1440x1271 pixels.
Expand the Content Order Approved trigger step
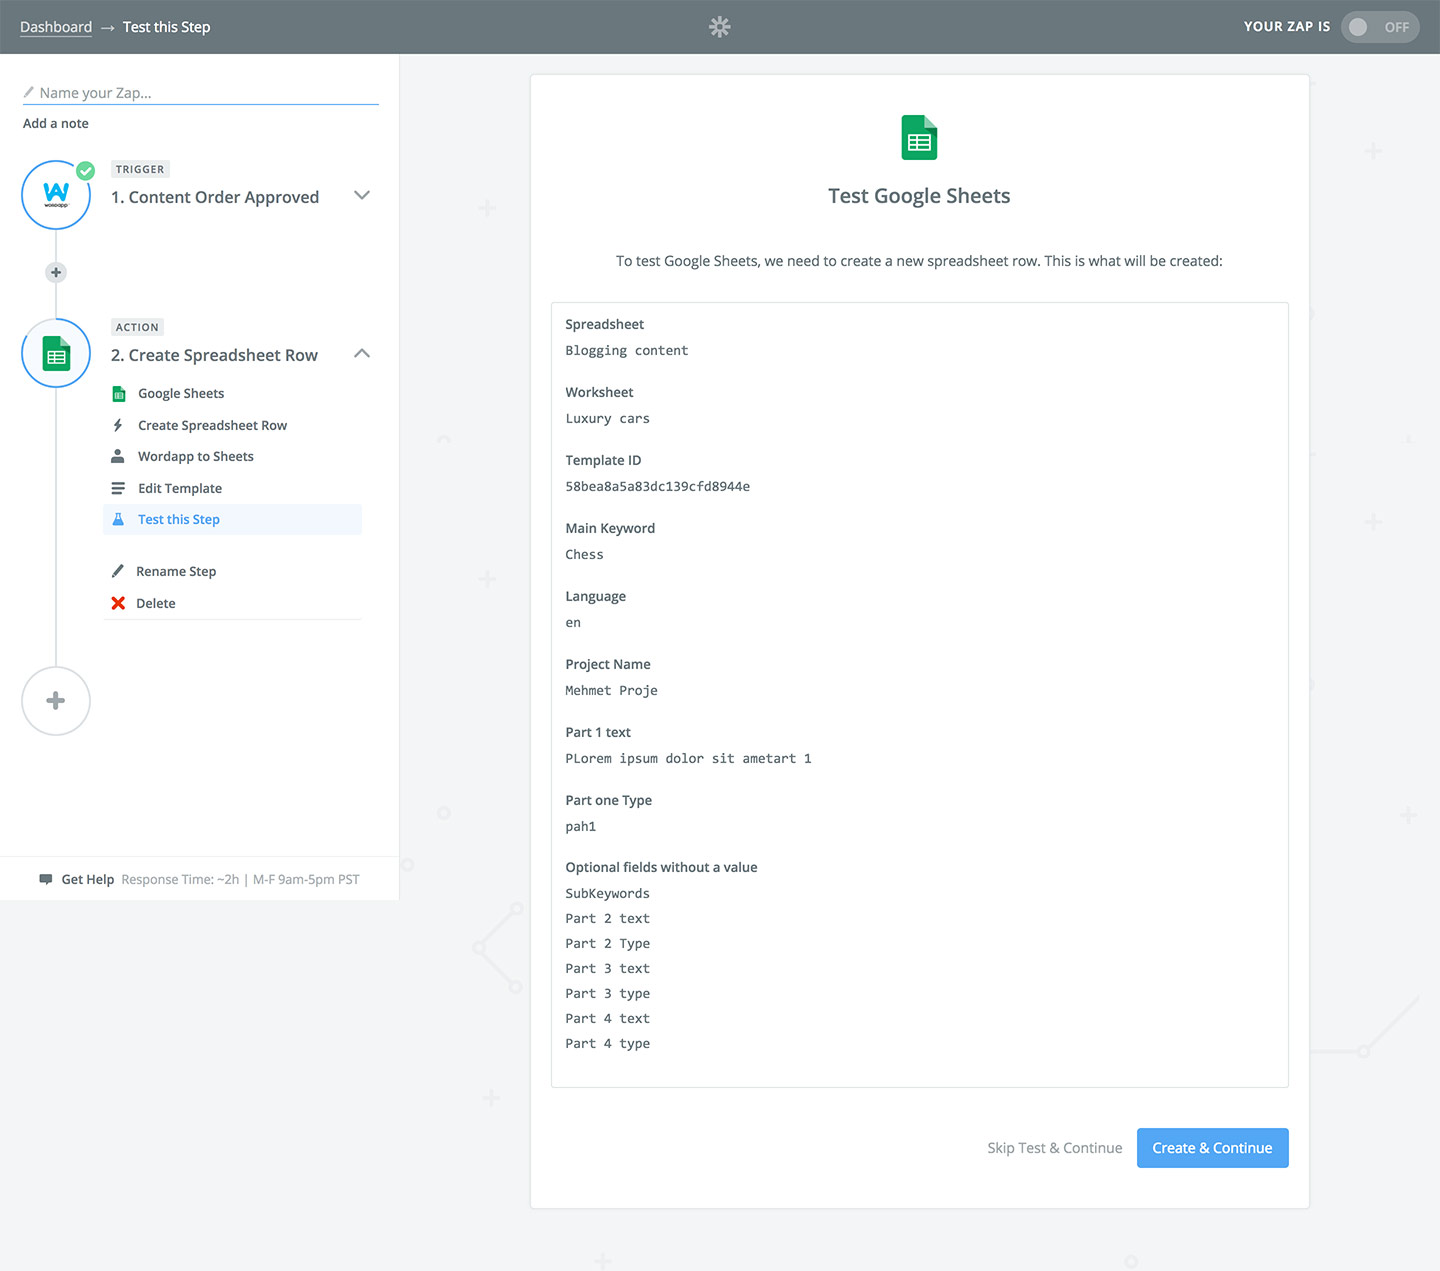coord(362,195)
